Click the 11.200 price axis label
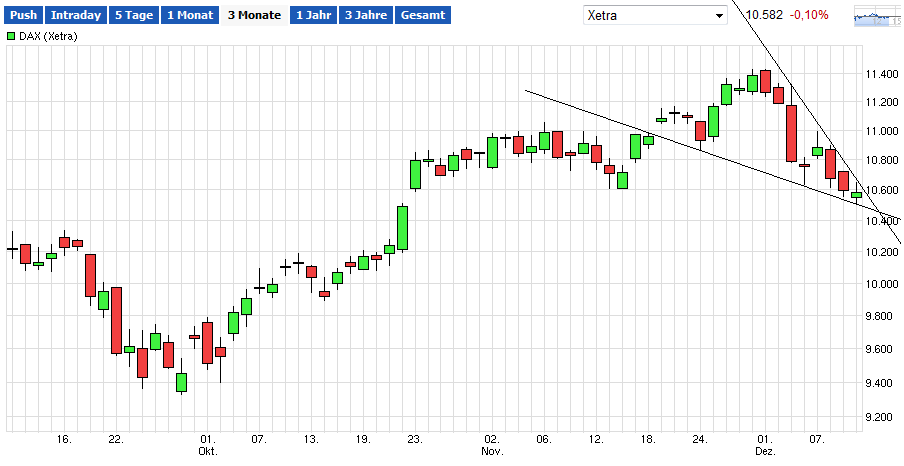 882,103
